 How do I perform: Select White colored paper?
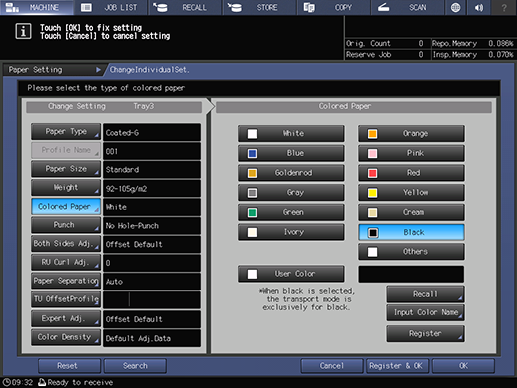point(291,133)
